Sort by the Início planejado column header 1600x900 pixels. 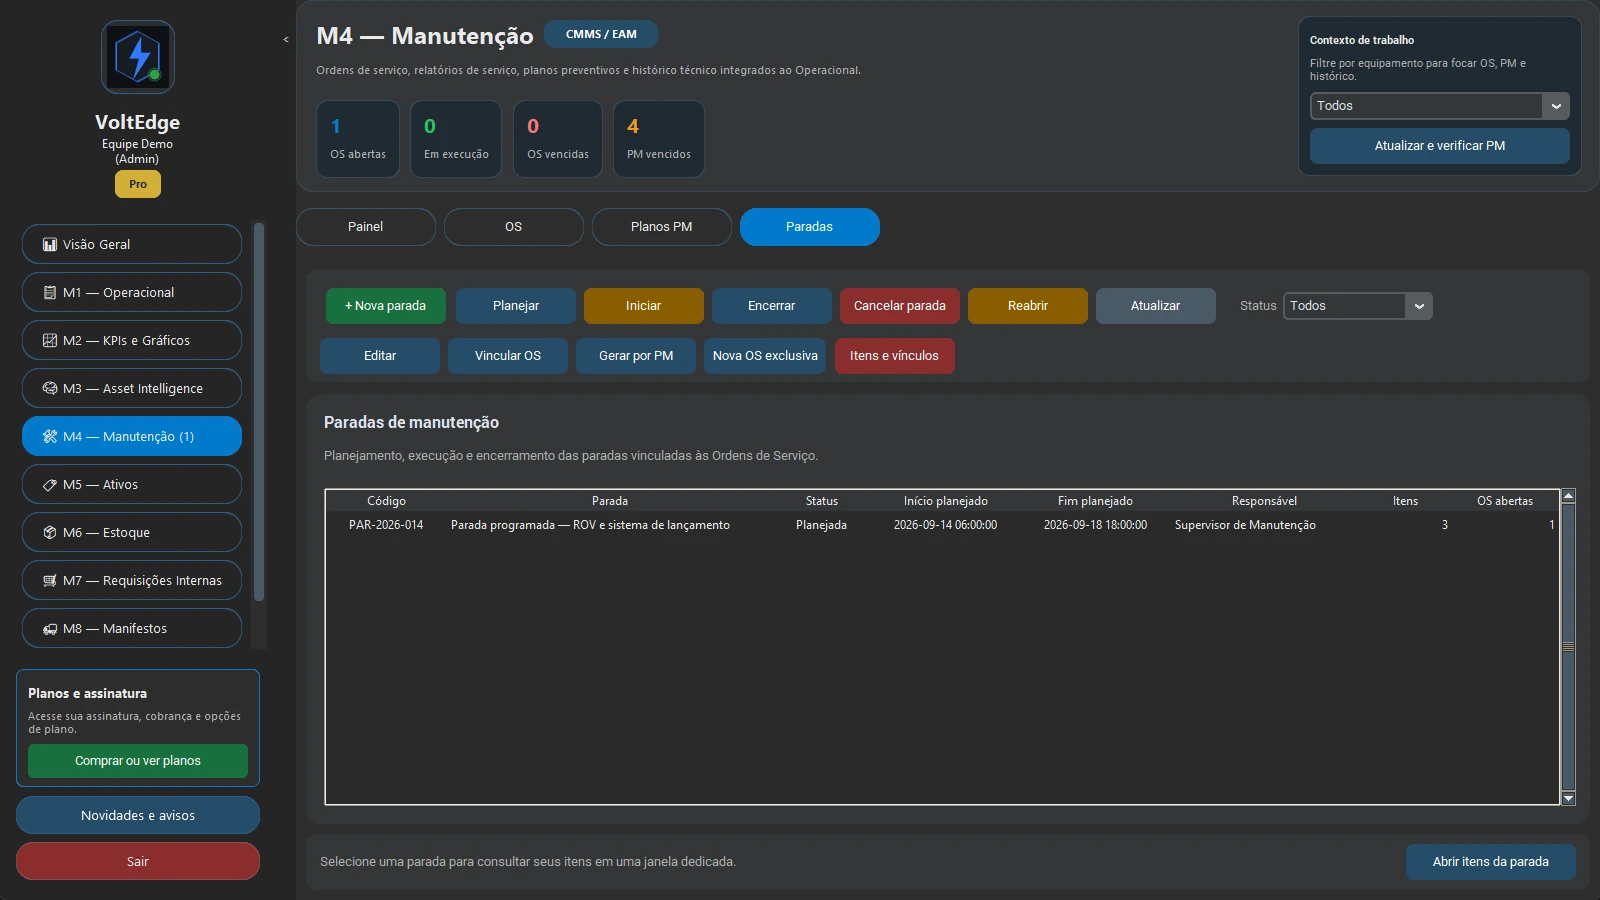946,501
